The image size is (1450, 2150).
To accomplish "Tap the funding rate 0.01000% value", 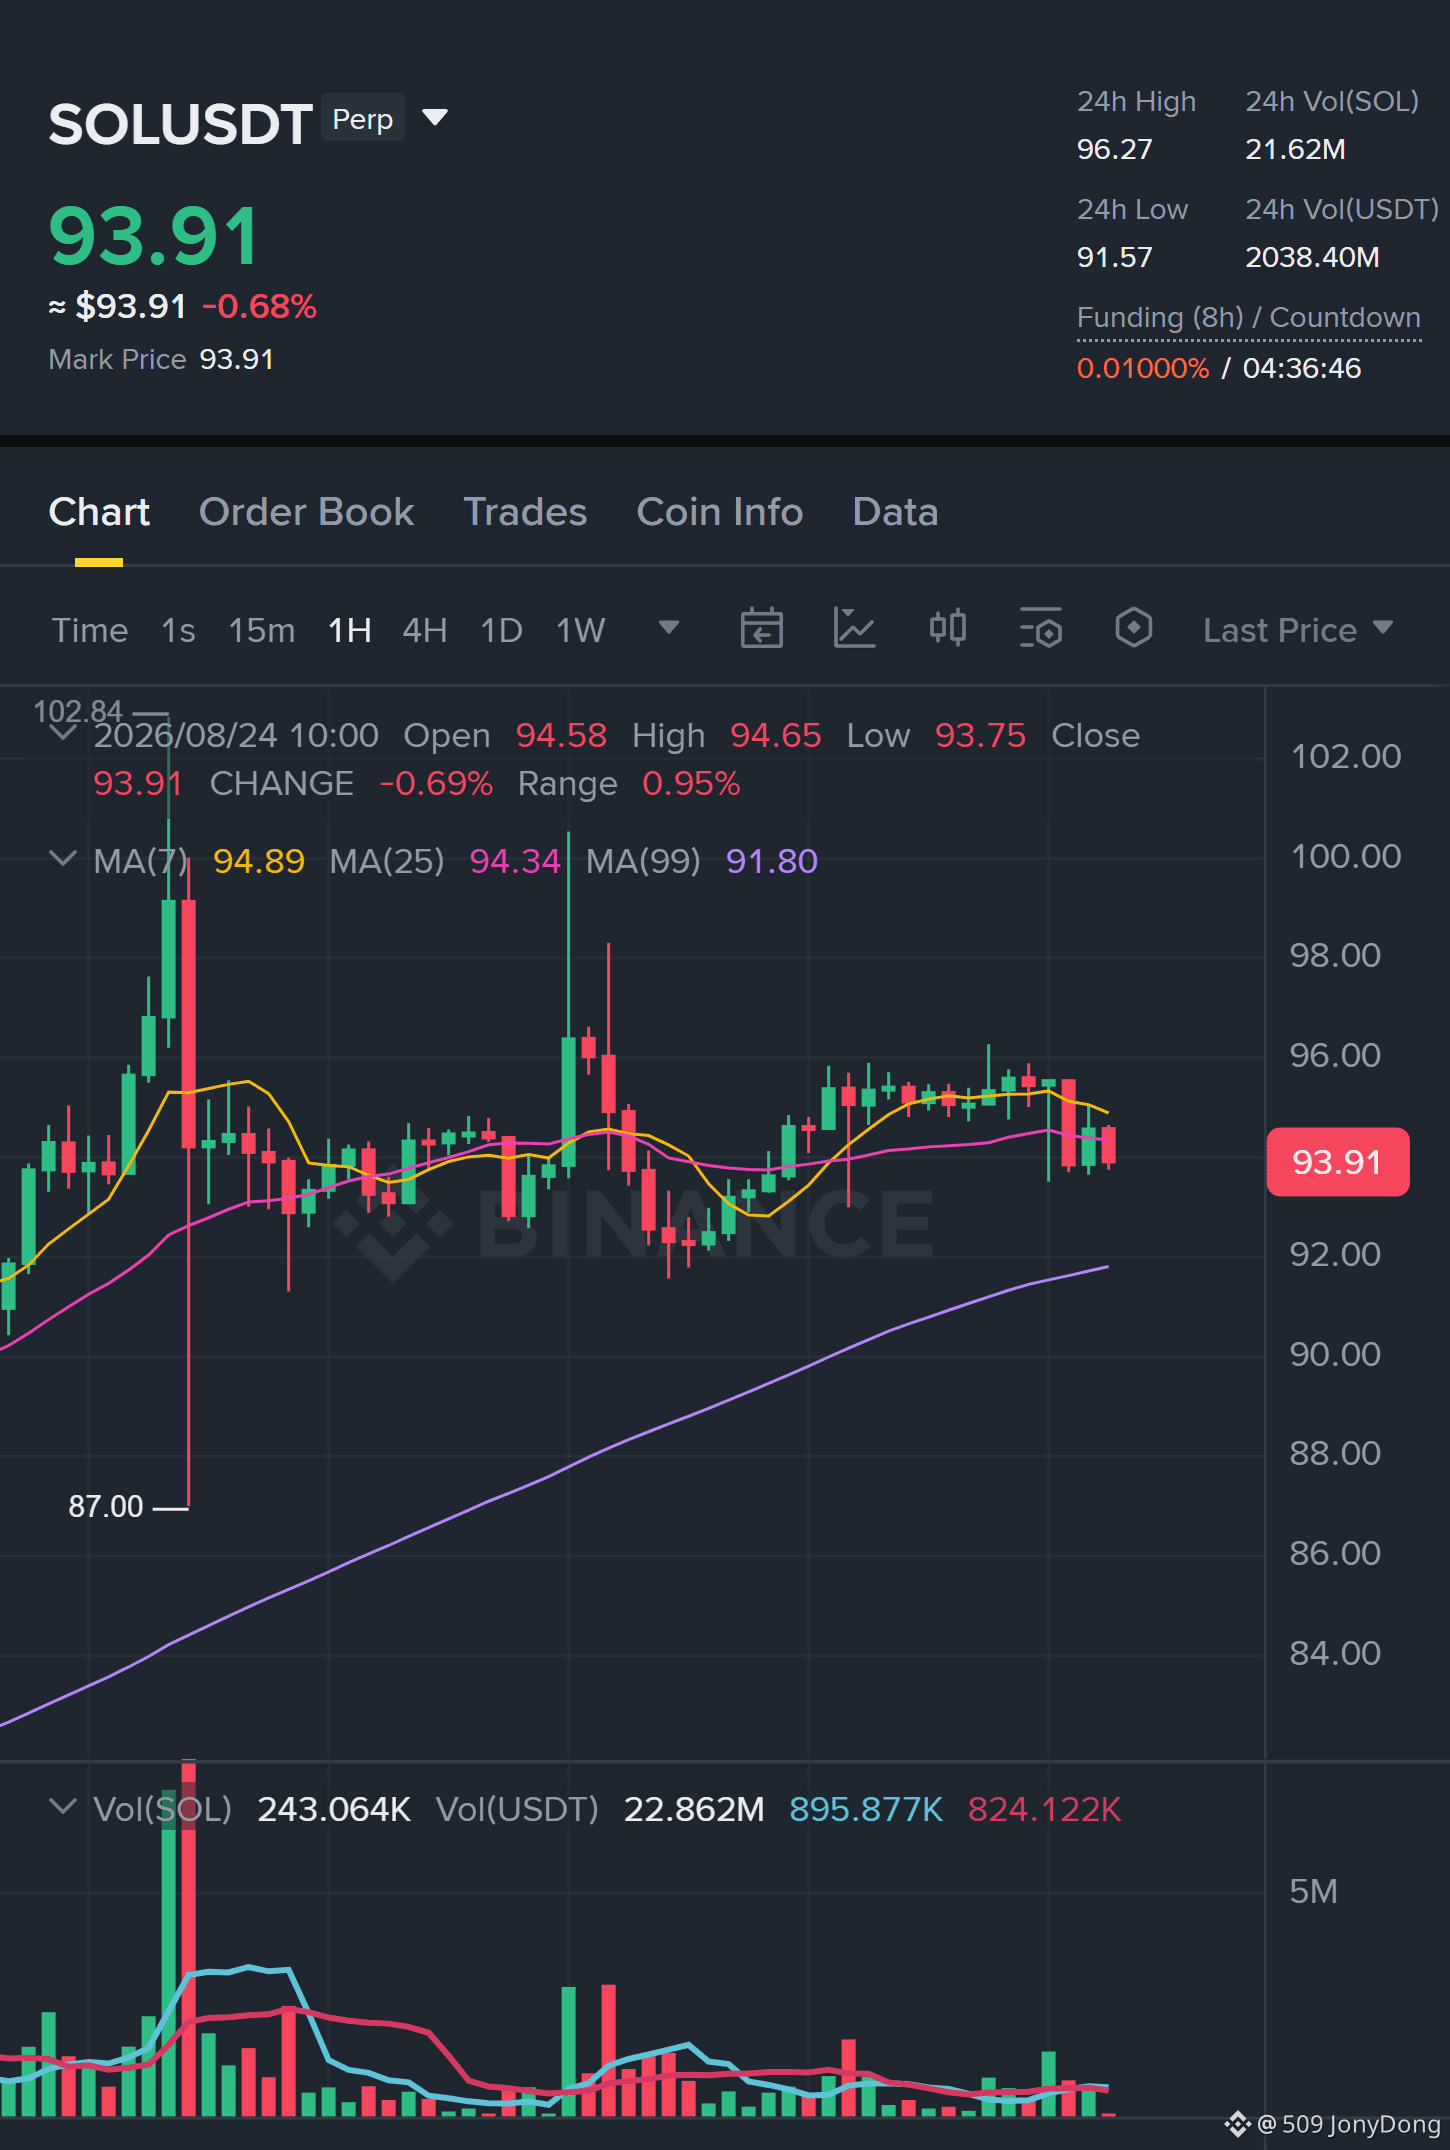I will tap(1143, 368).
